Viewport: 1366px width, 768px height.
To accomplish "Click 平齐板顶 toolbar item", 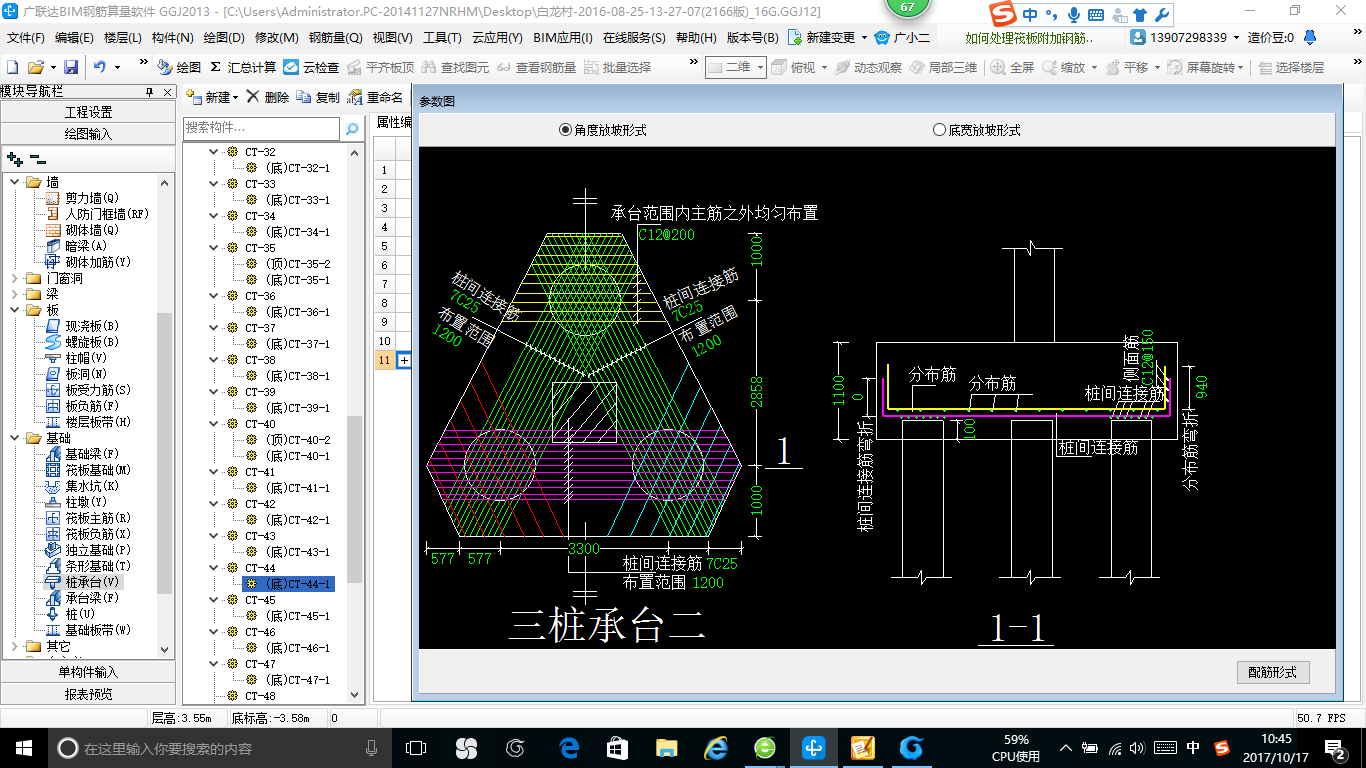I will (380, 67).
